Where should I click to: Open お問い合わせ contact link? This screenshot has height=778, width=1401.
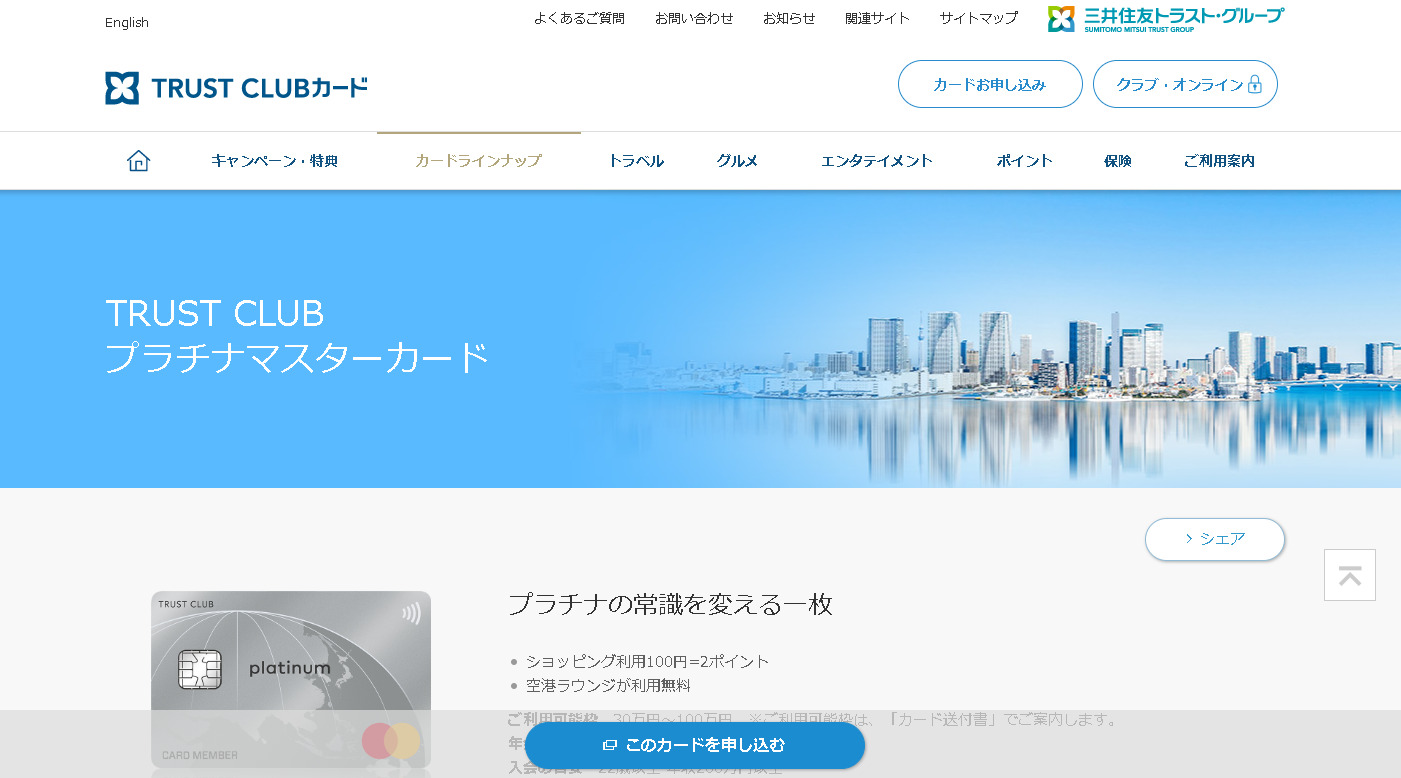tap(694, 18)
